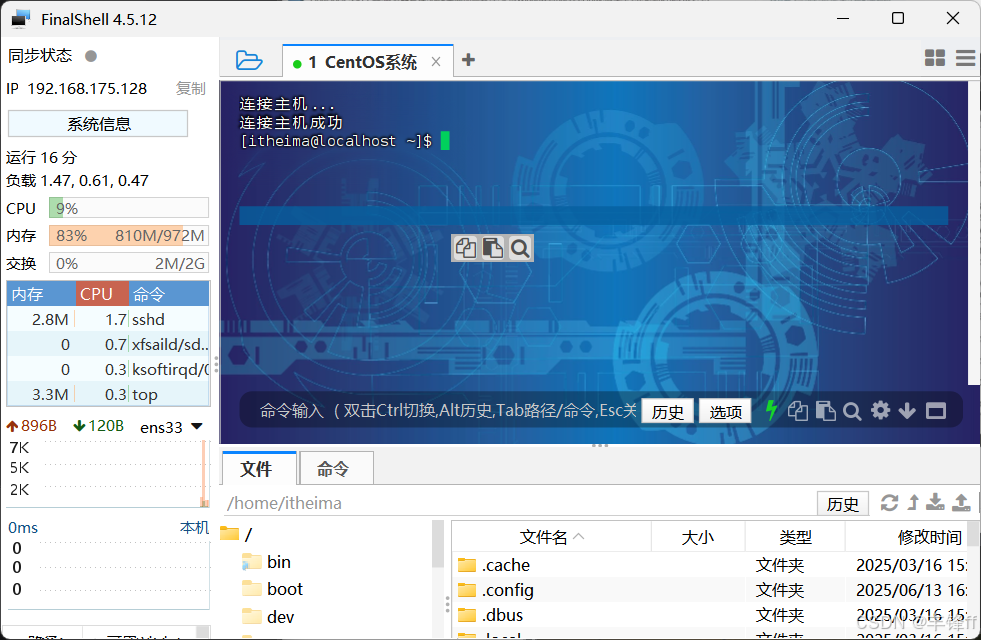
Task: Click paste icon in terminal floating toolbar
Action: click(492, 248)
